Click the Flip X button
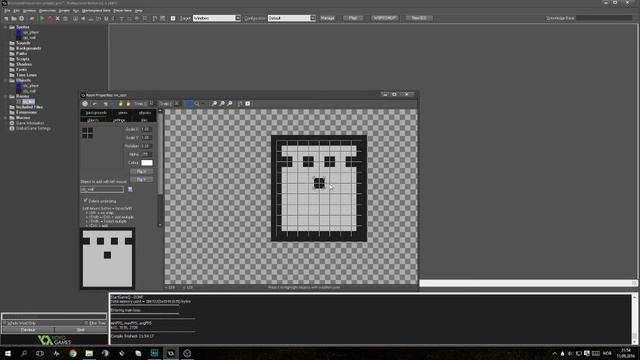640x360 pixels. pos(141,172)
